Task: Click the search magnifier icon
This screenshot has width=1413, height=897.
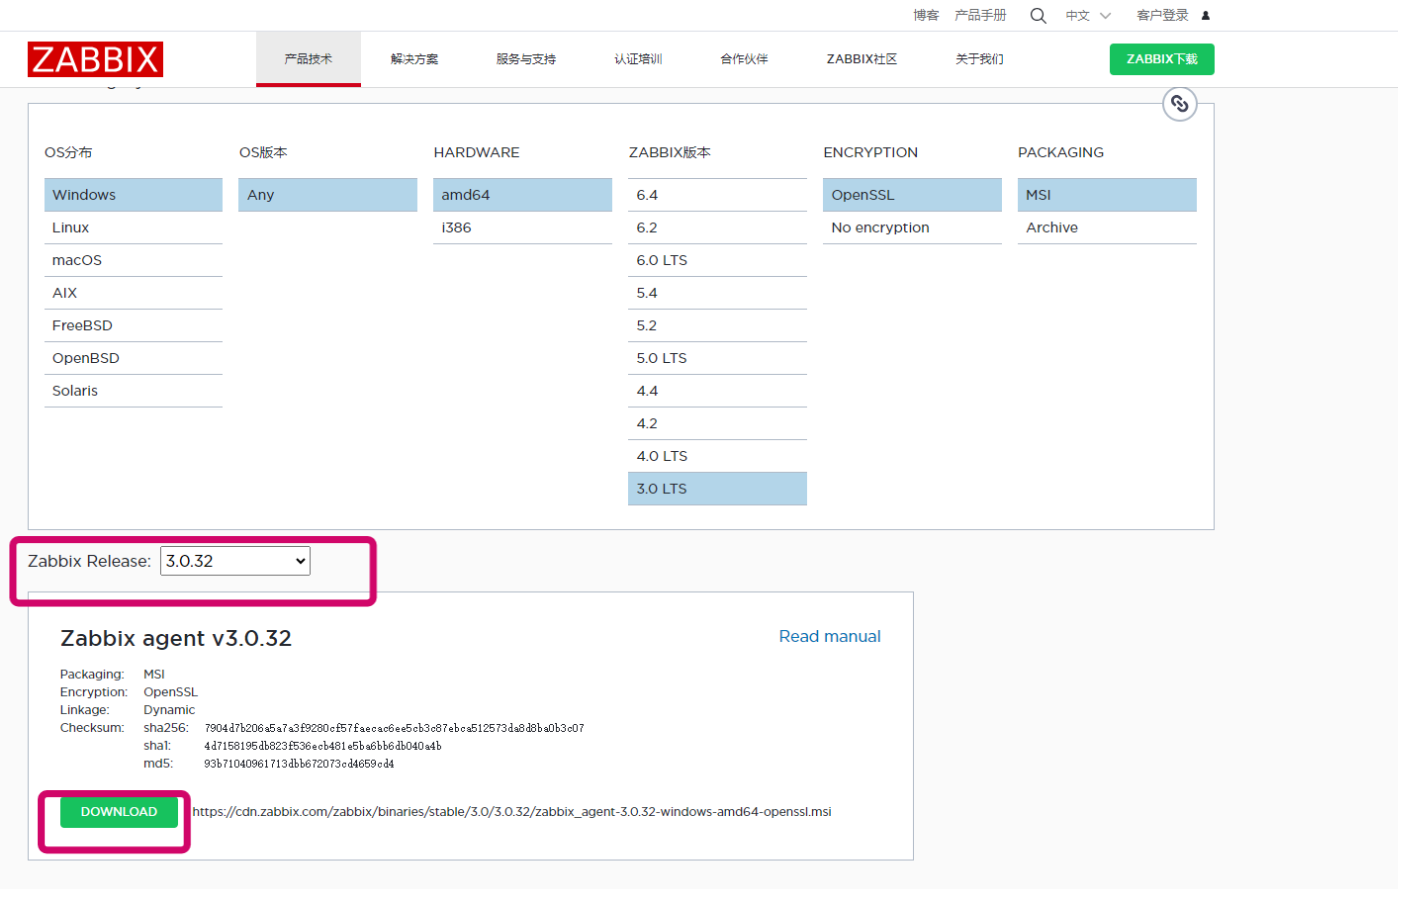Action: pyautogui.click(x=1038, y=15)
